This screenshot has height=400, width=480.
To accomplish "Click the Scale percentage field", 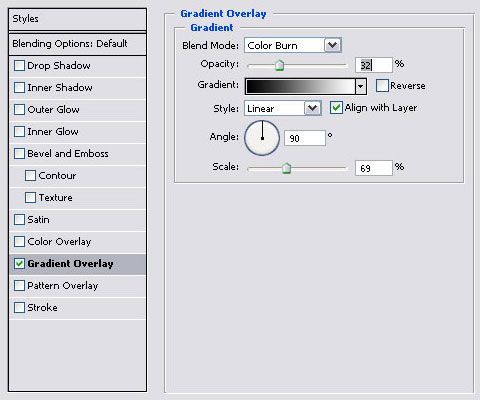I will point(374,168).
